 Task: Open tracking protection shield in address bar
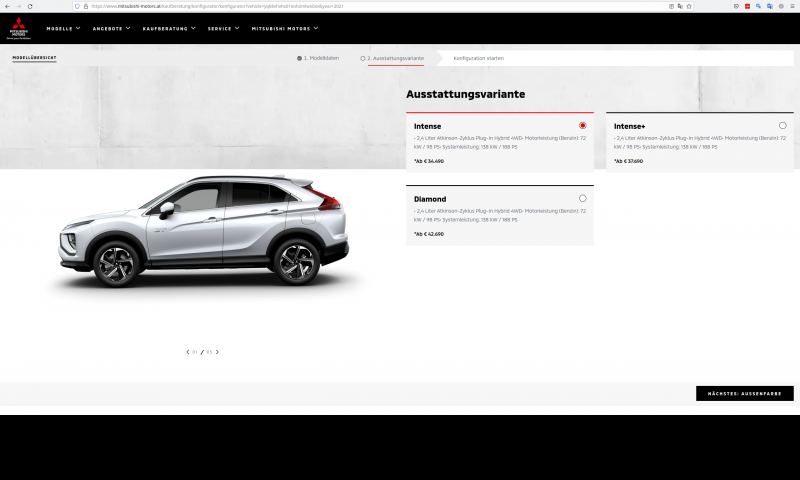tap(77, 6)
